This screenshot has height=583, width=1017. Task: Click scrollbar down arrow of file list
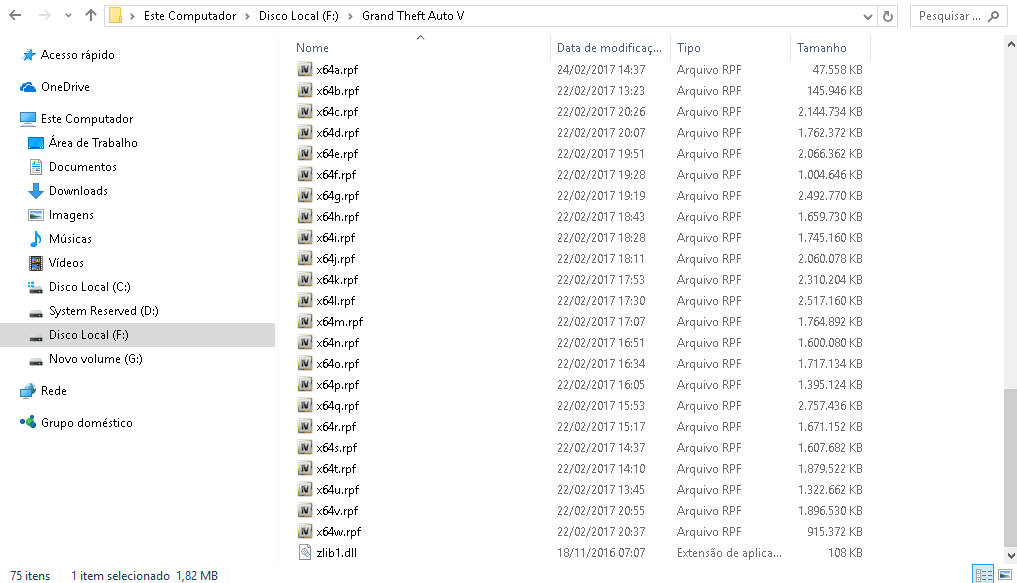pyautogui.click(x=1011, y=555)
